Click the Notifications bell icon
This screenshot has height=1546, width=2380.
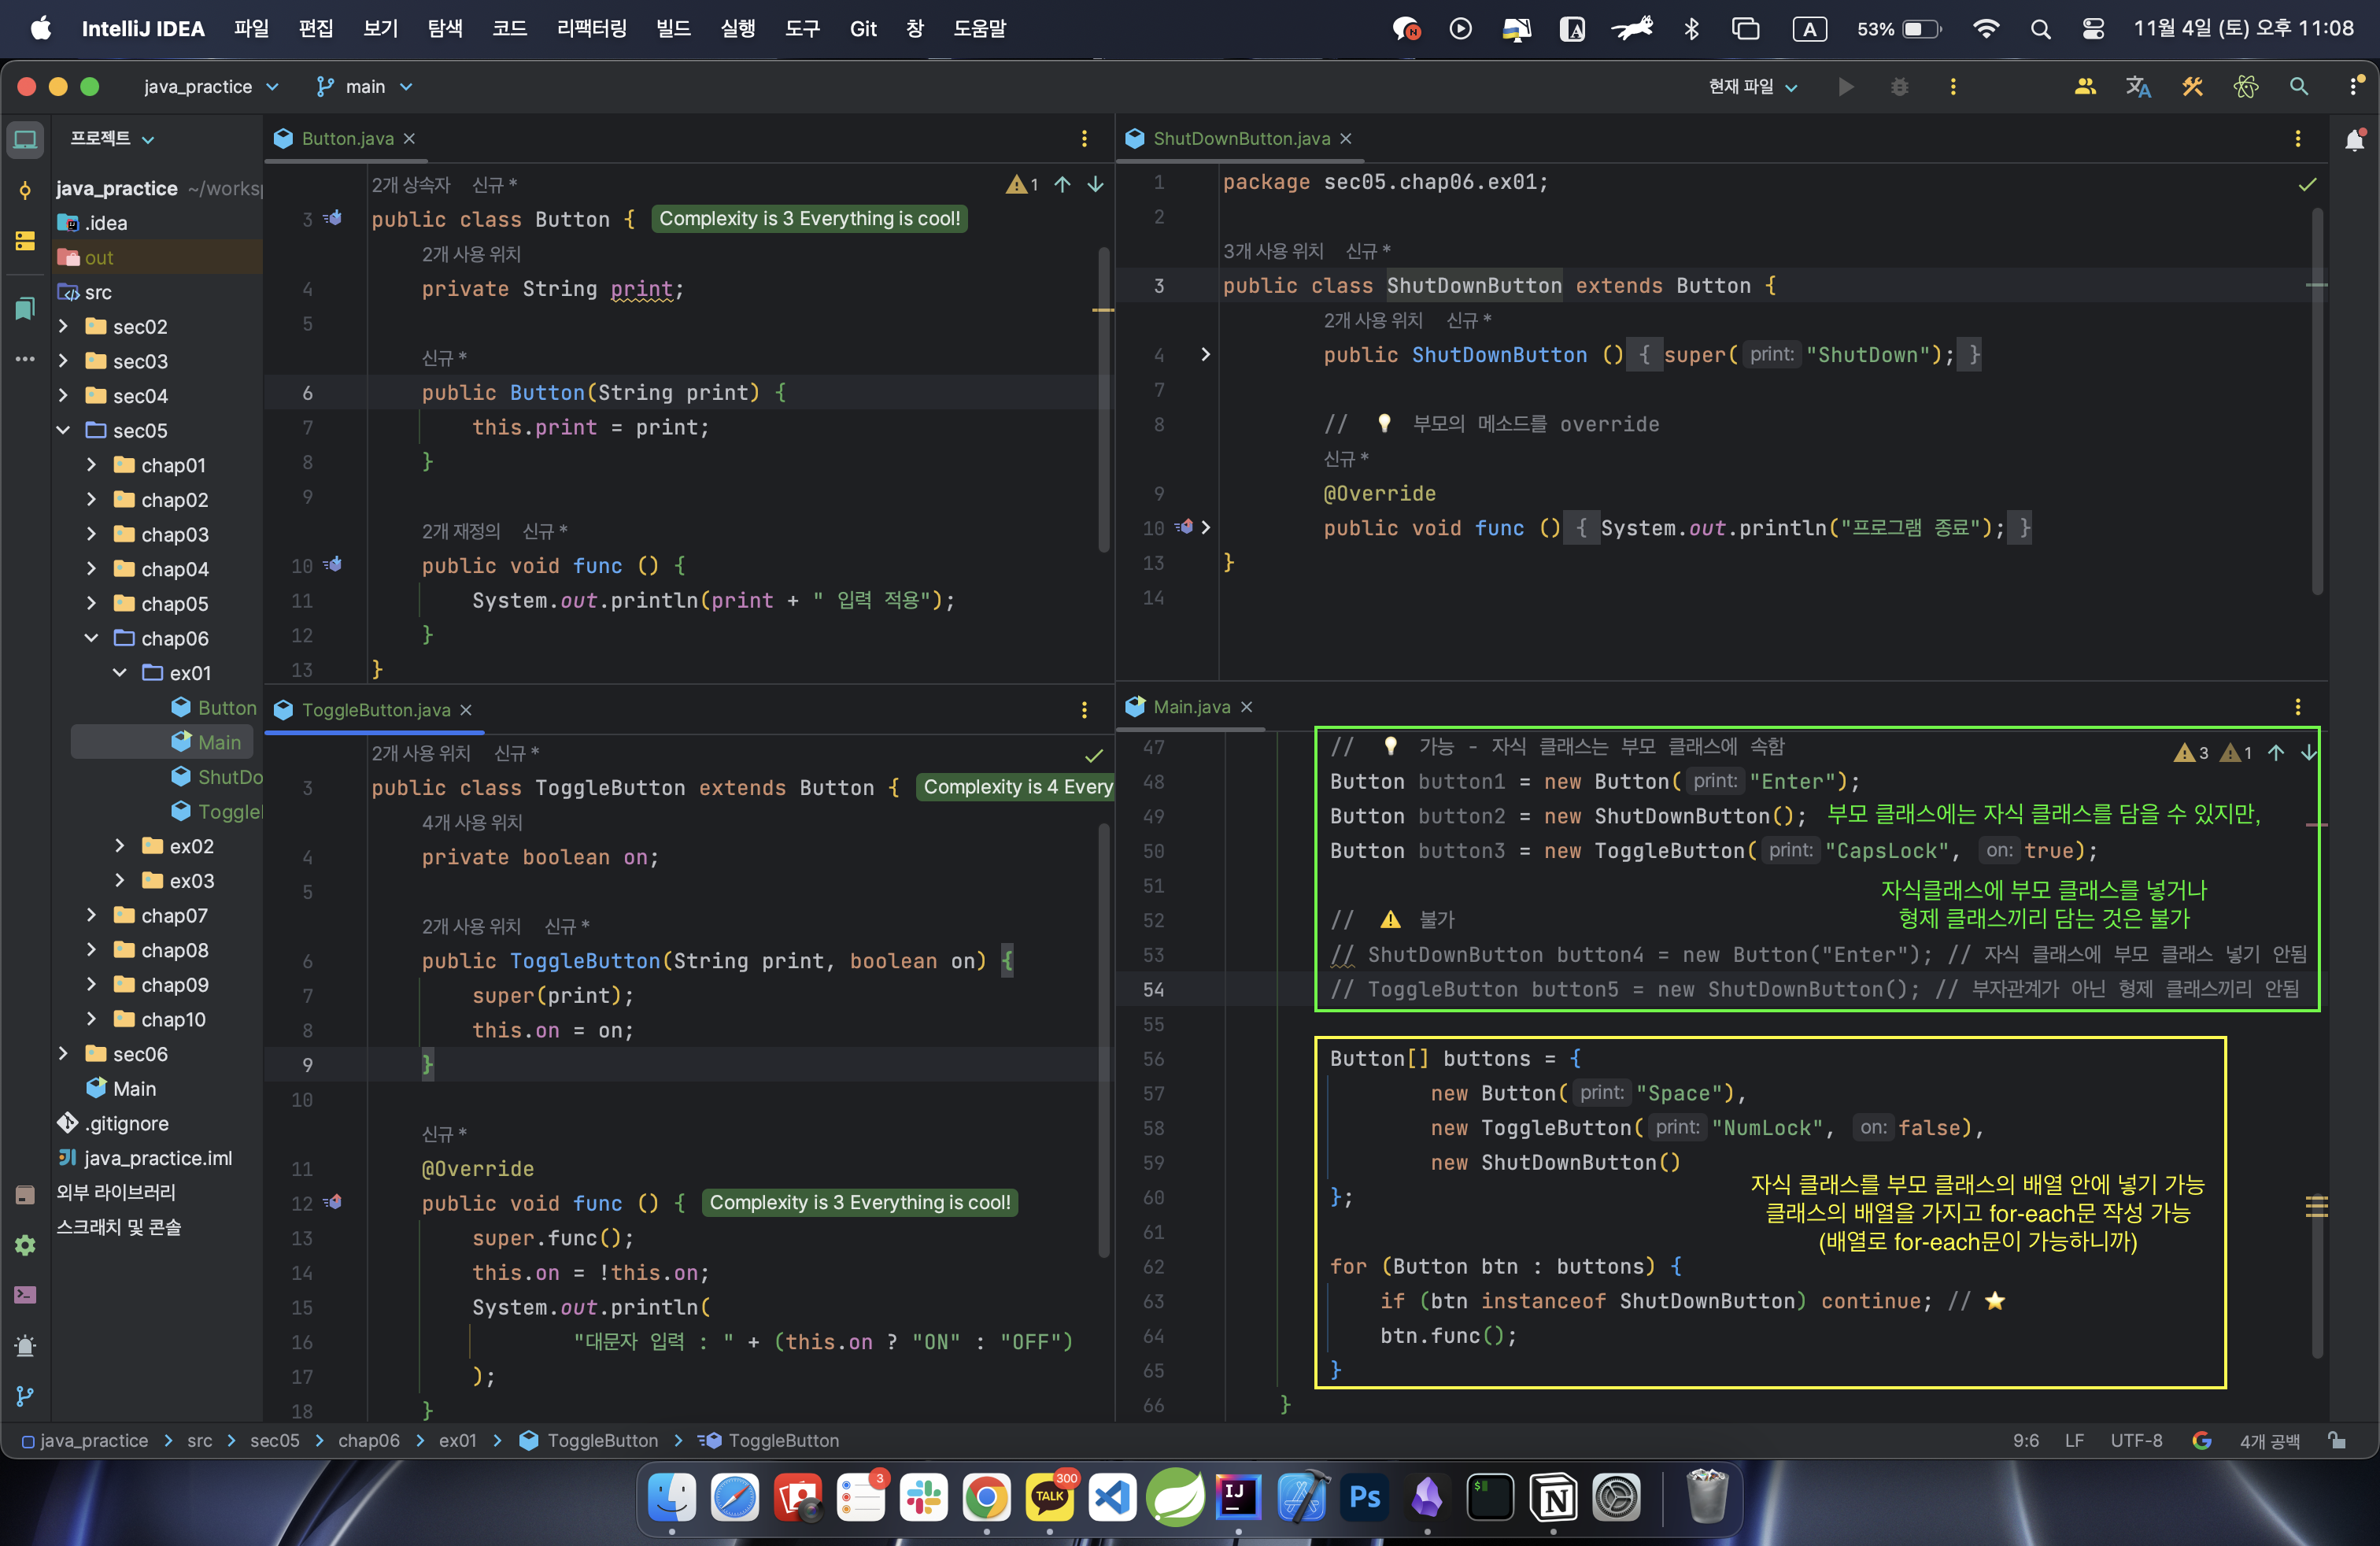2354,140
